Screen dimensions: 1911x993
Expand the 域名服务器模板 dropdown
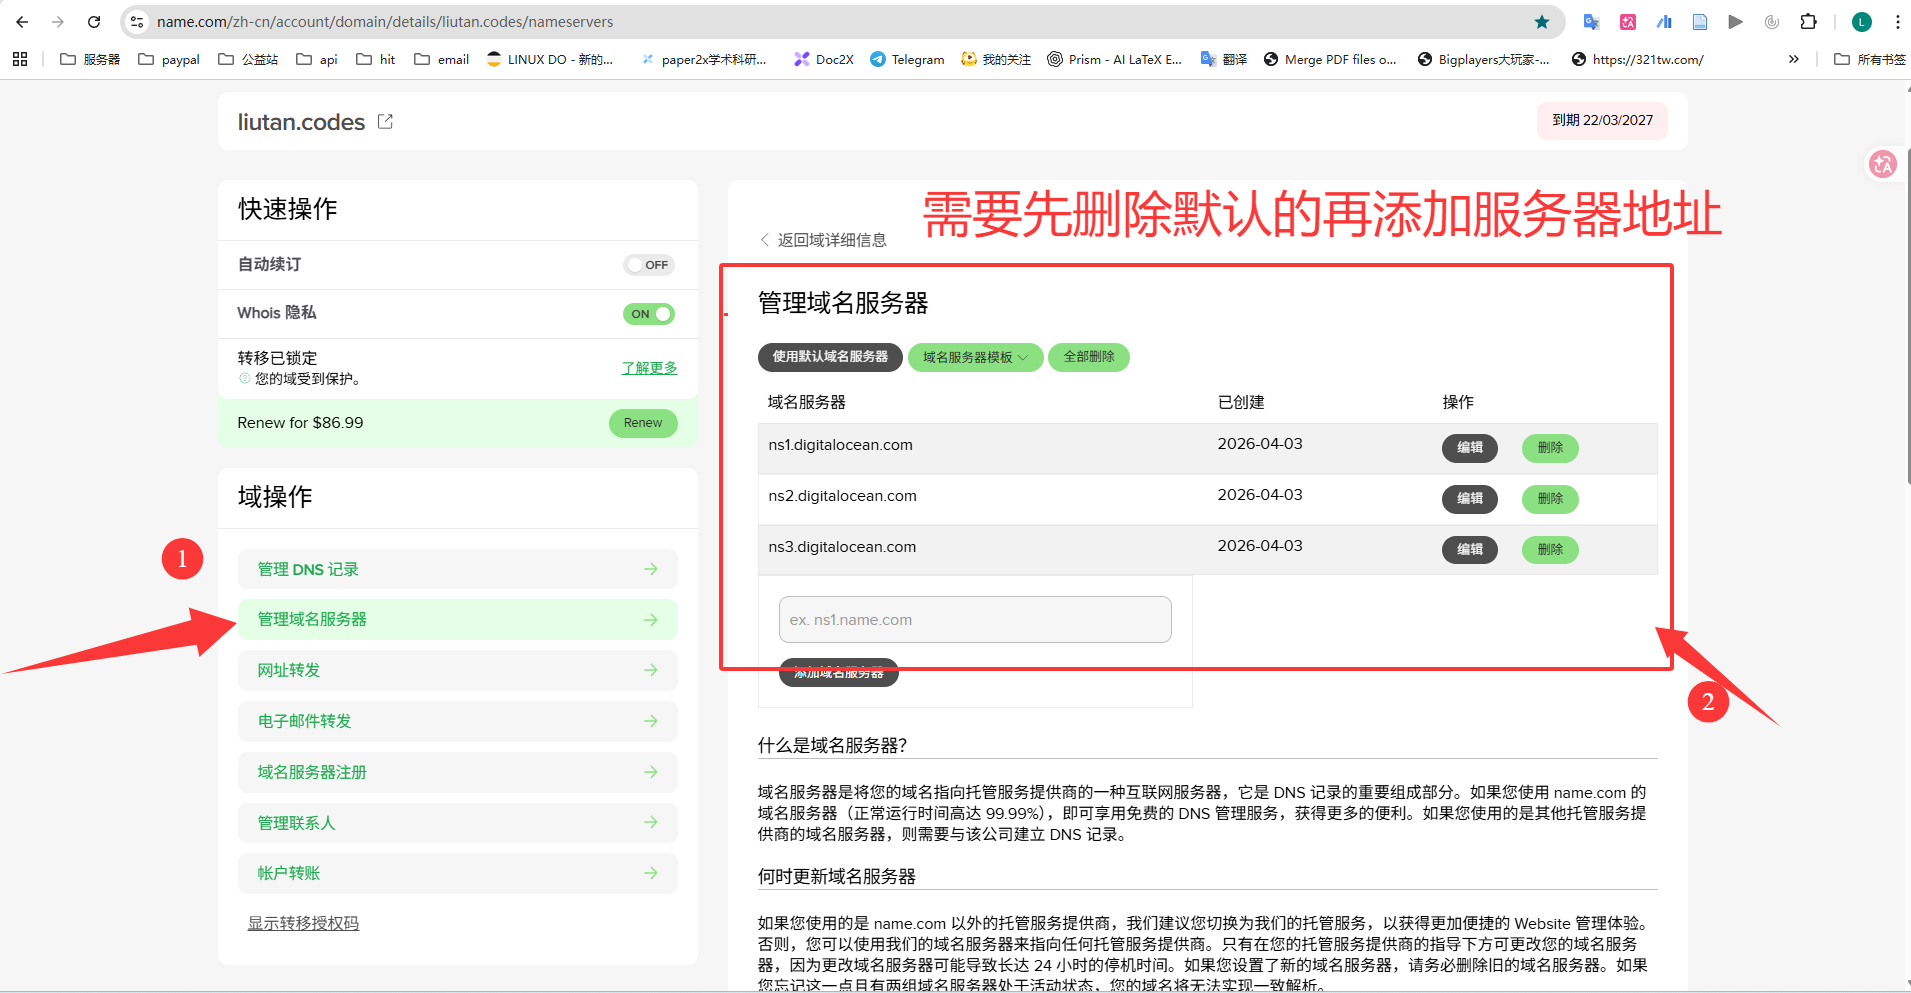click(975, 357)
